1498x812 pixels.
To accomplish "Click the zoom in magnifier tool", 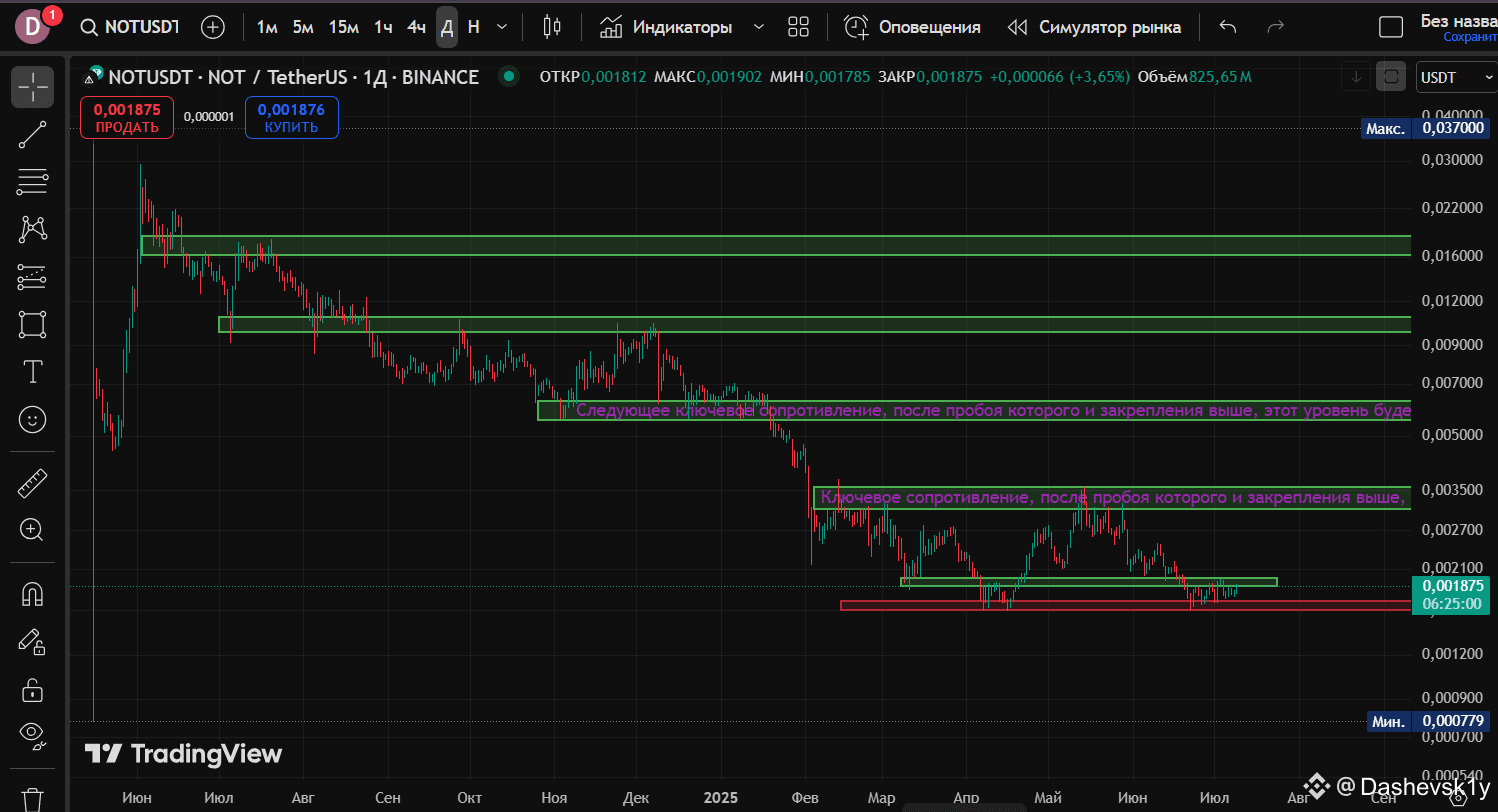I will pyautogui.click(x=32, y=530).
